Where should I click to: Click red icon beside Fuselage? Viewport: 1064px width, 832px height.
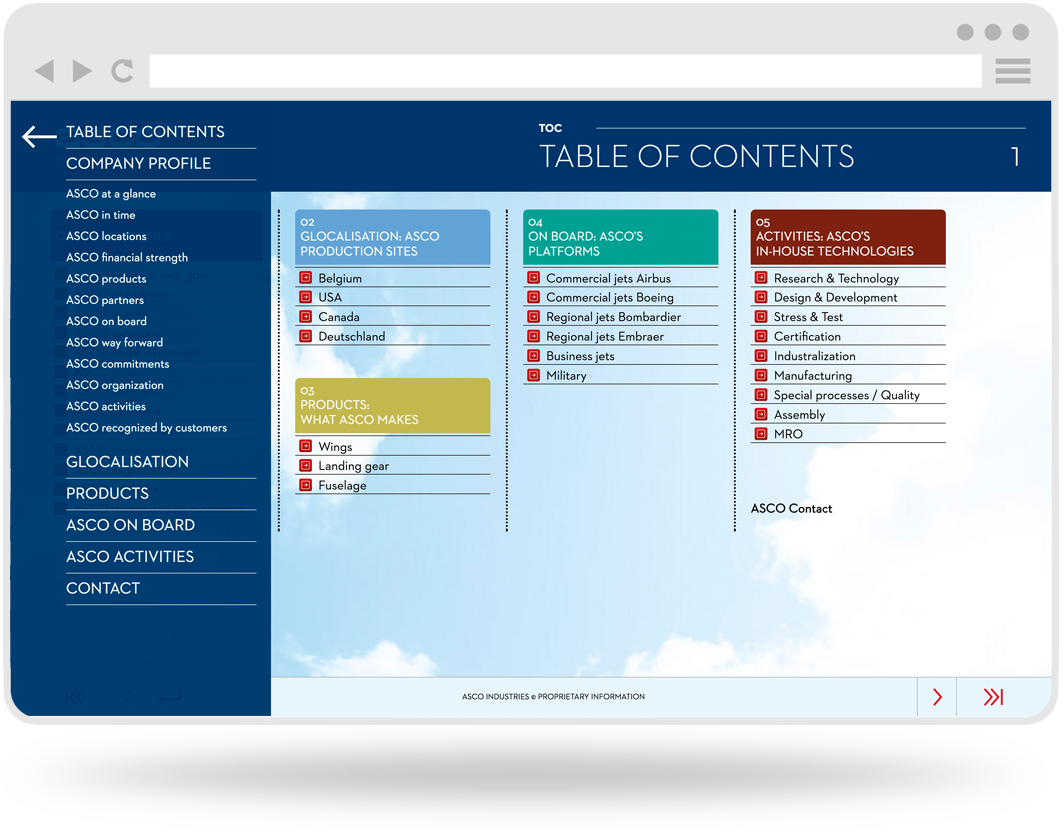305,485
